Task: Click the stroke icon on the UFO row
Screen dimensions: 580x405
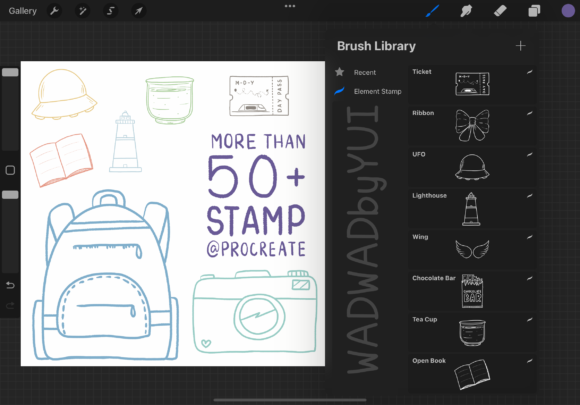Action: 529,155
